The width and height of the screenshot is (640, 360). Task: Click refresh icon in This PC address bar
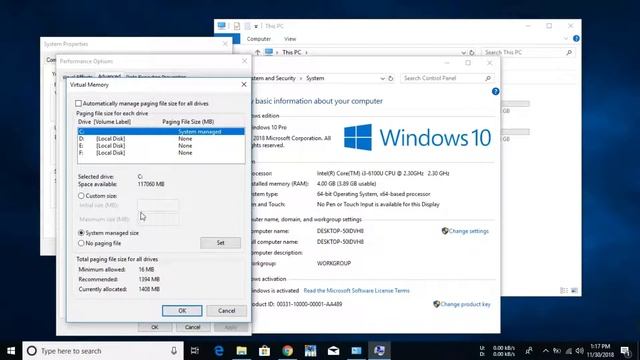tap(472, 52)
